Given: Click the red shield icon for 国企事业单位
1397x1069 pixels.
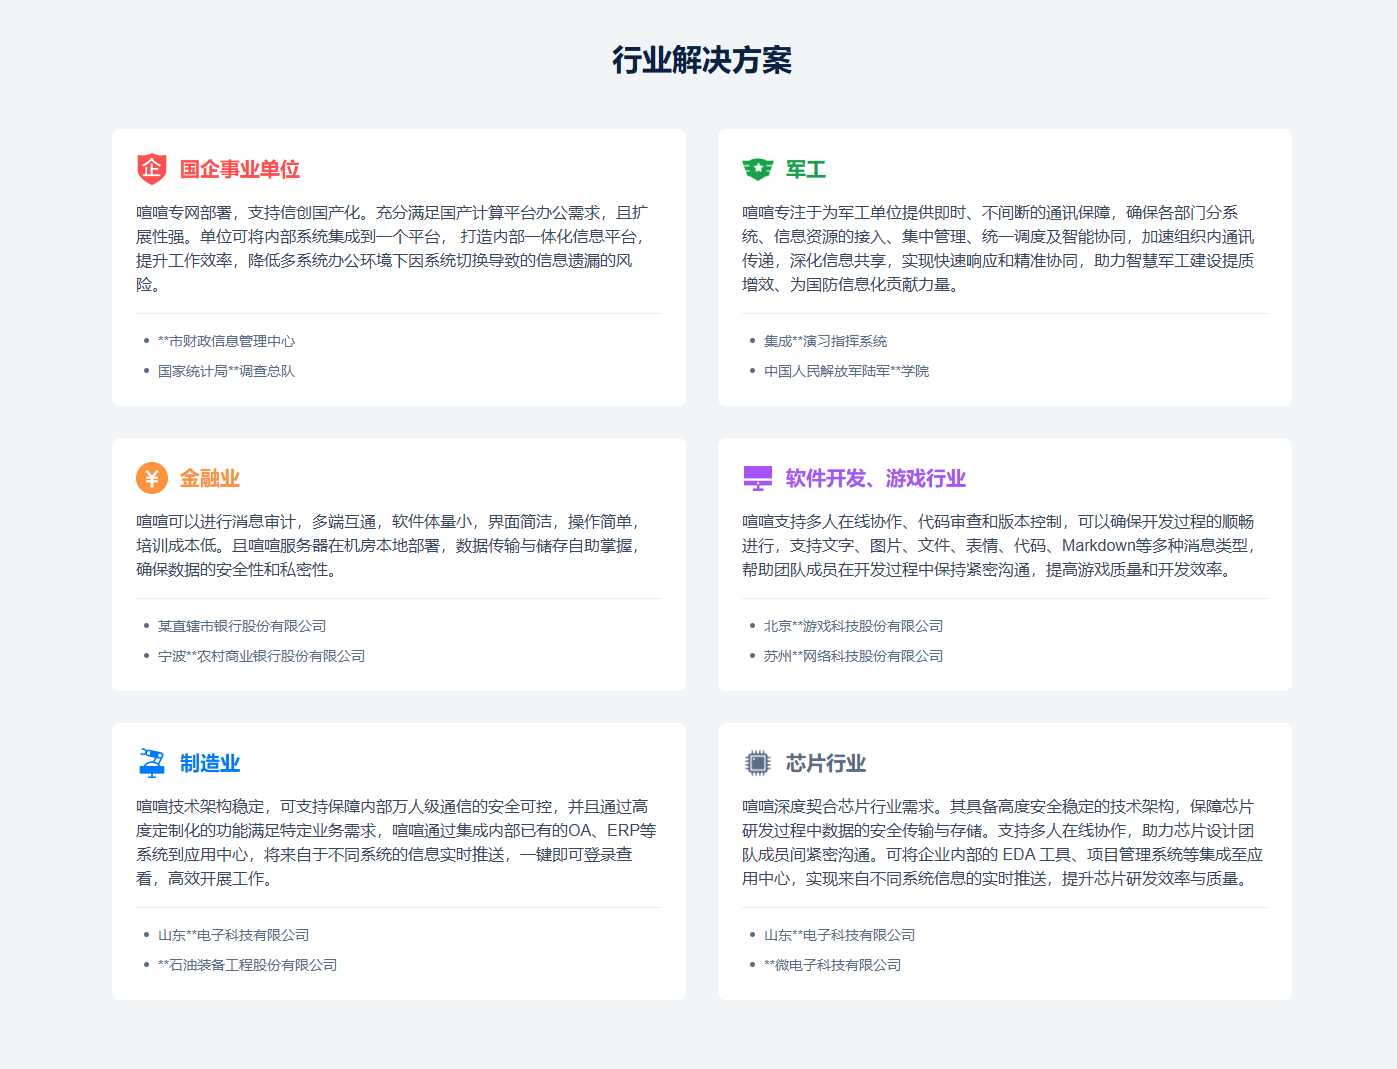Looking at the screenshot, I should click(x=151, y=169).
